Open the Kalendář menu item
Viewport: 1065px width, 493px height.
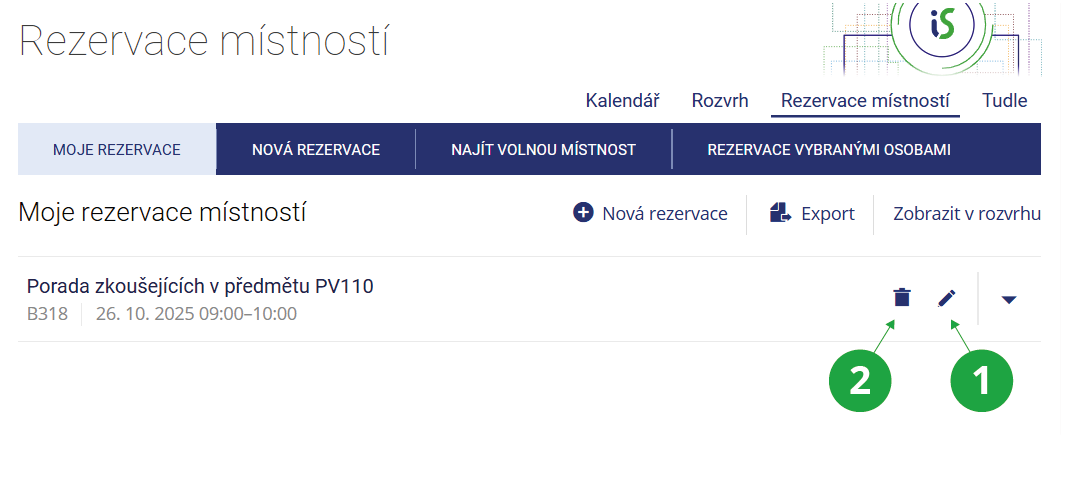pyautogui.click(x=622, y=100)
